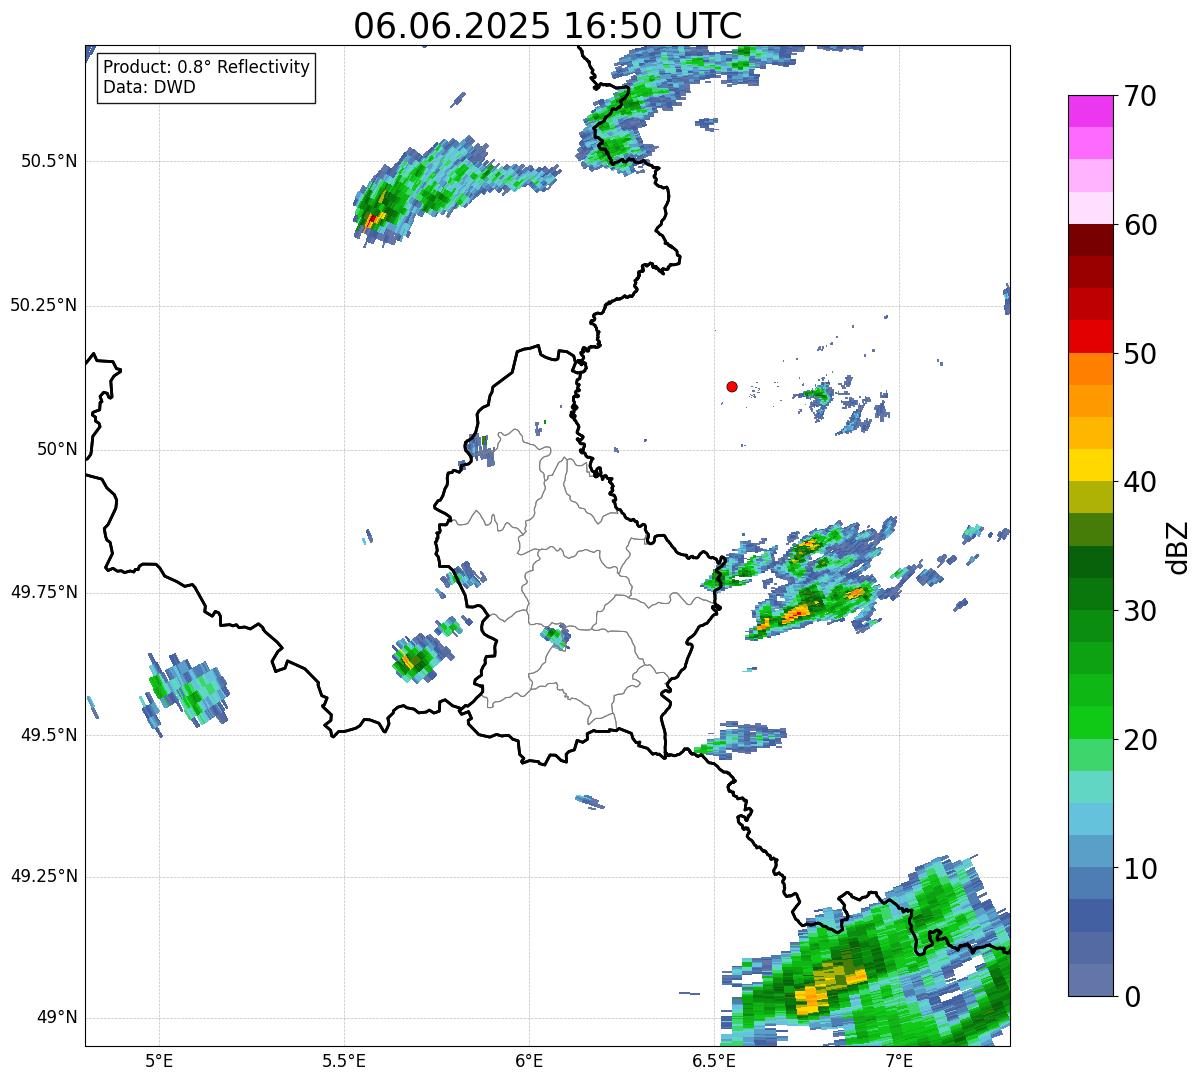Click the 5°E longitude label
Viewport: 1202px width, 1081px height.
pos(159,1060)
